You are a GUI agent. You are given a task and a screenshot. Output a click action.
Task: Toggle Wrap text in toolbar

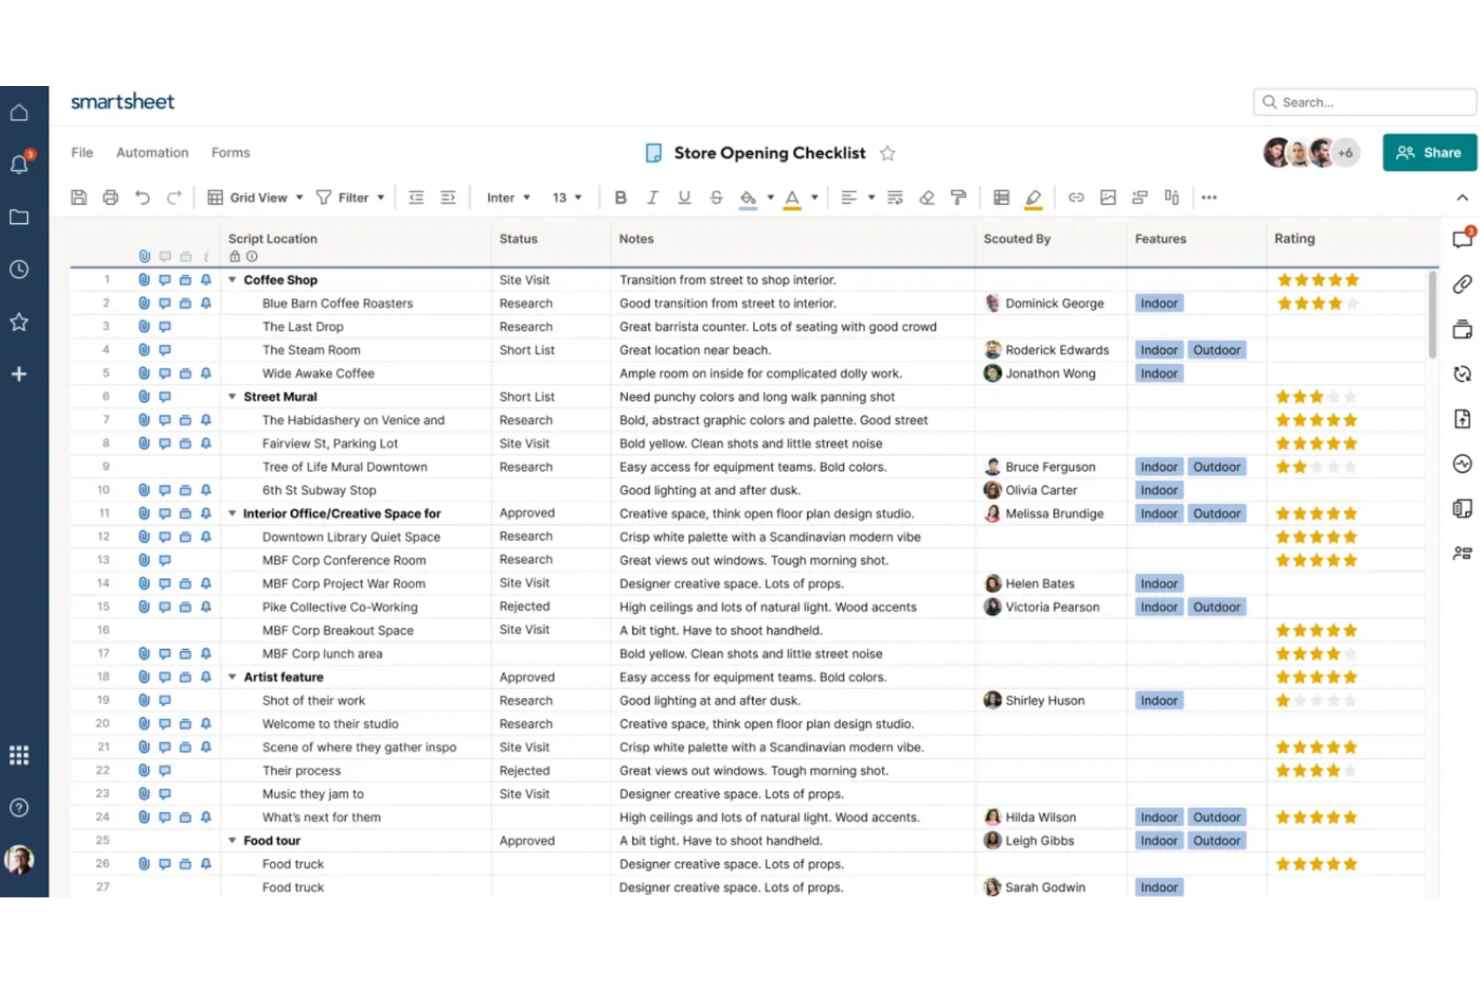(x=895, y=198)
